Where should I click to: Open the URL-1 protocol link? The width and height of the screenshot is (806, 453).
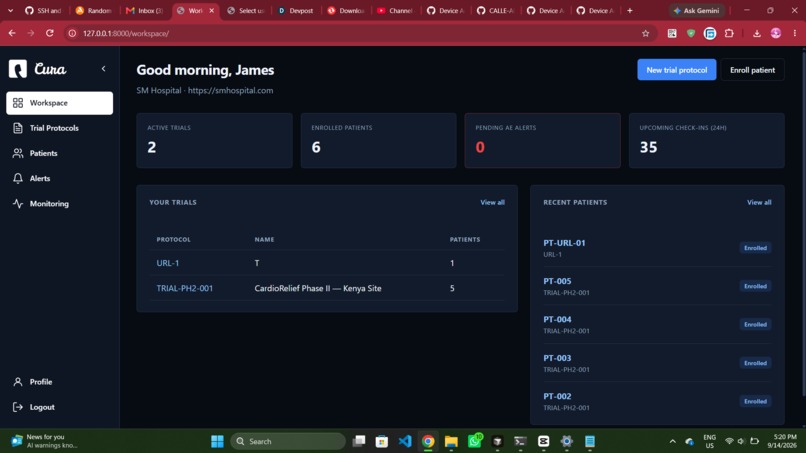(x=168, y=263)
